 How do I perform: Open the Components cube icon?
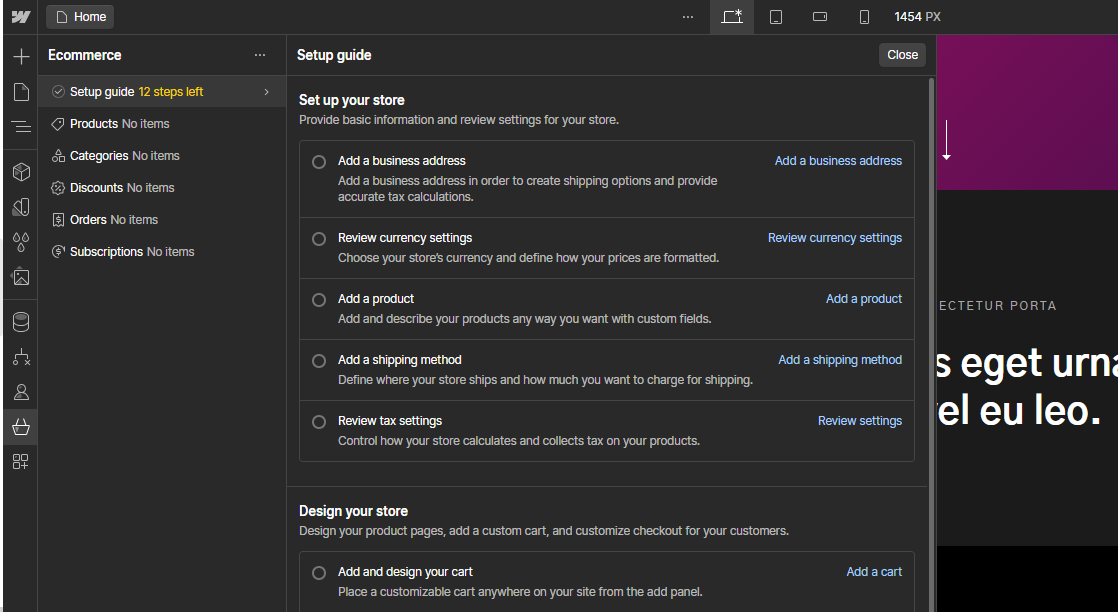[x=20, y=172]
